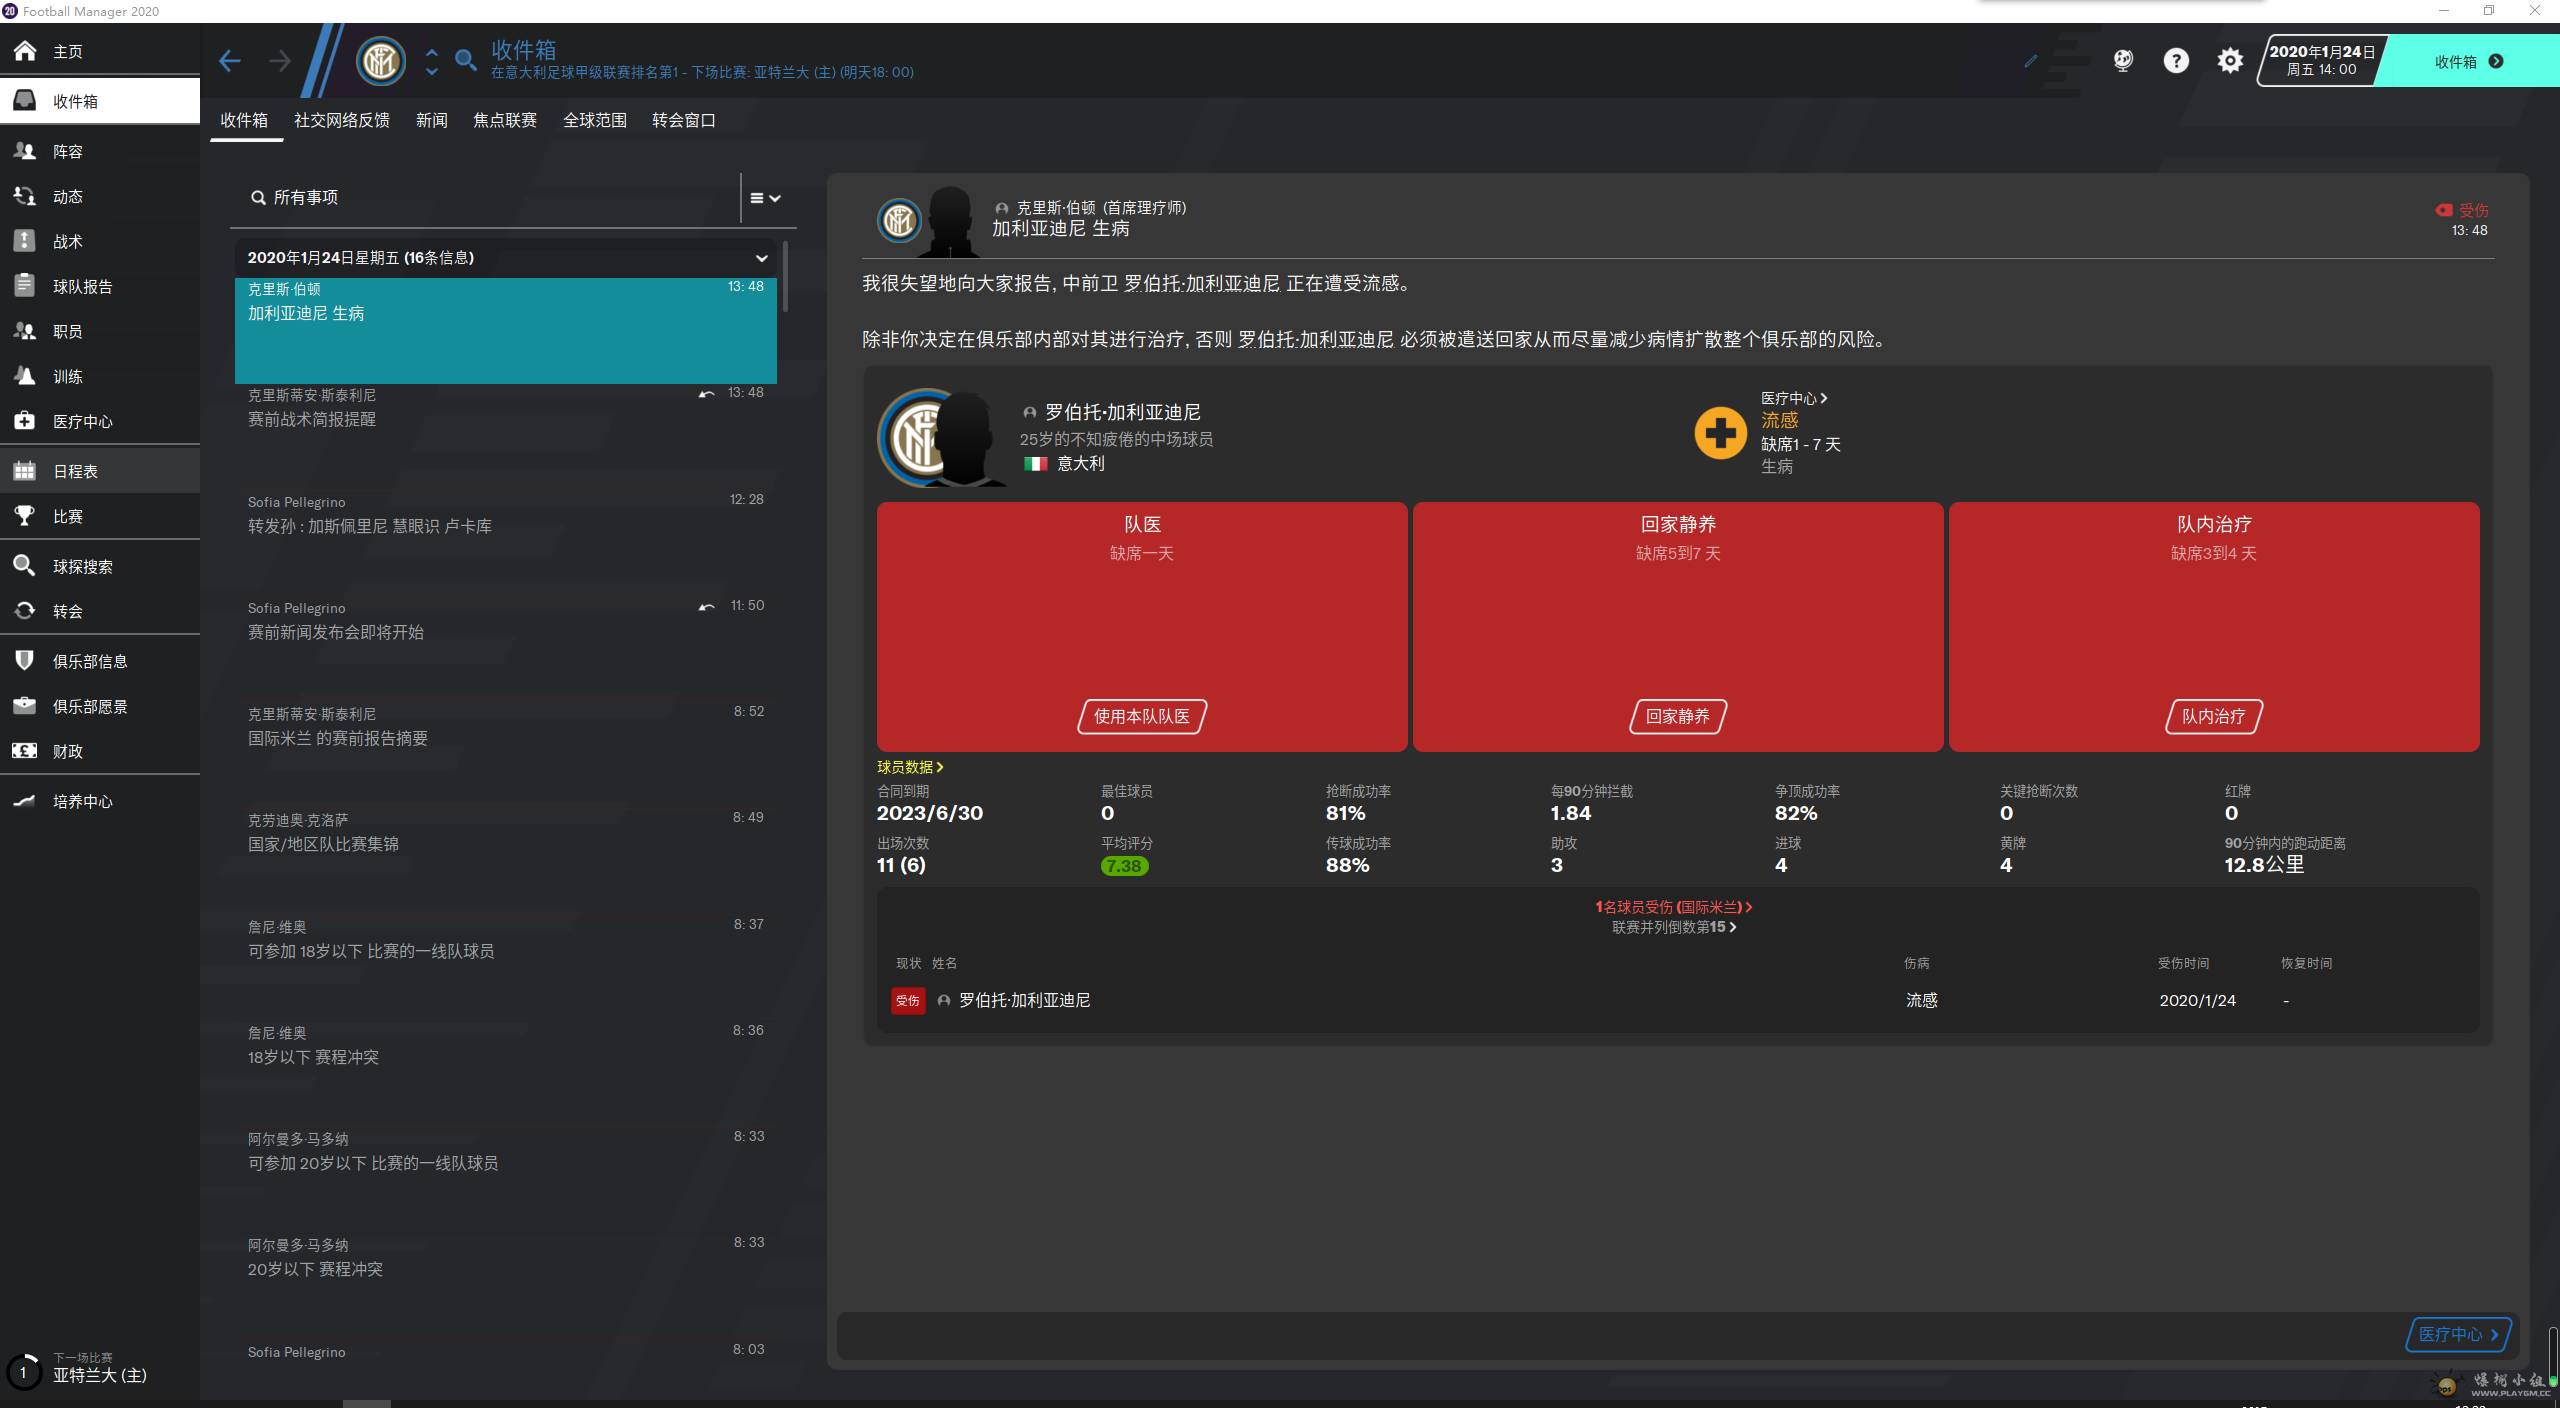Viewport: 2560px width, 1408px height.
Task: Click the date 2020年1月24日 display
Action: 2322,61
